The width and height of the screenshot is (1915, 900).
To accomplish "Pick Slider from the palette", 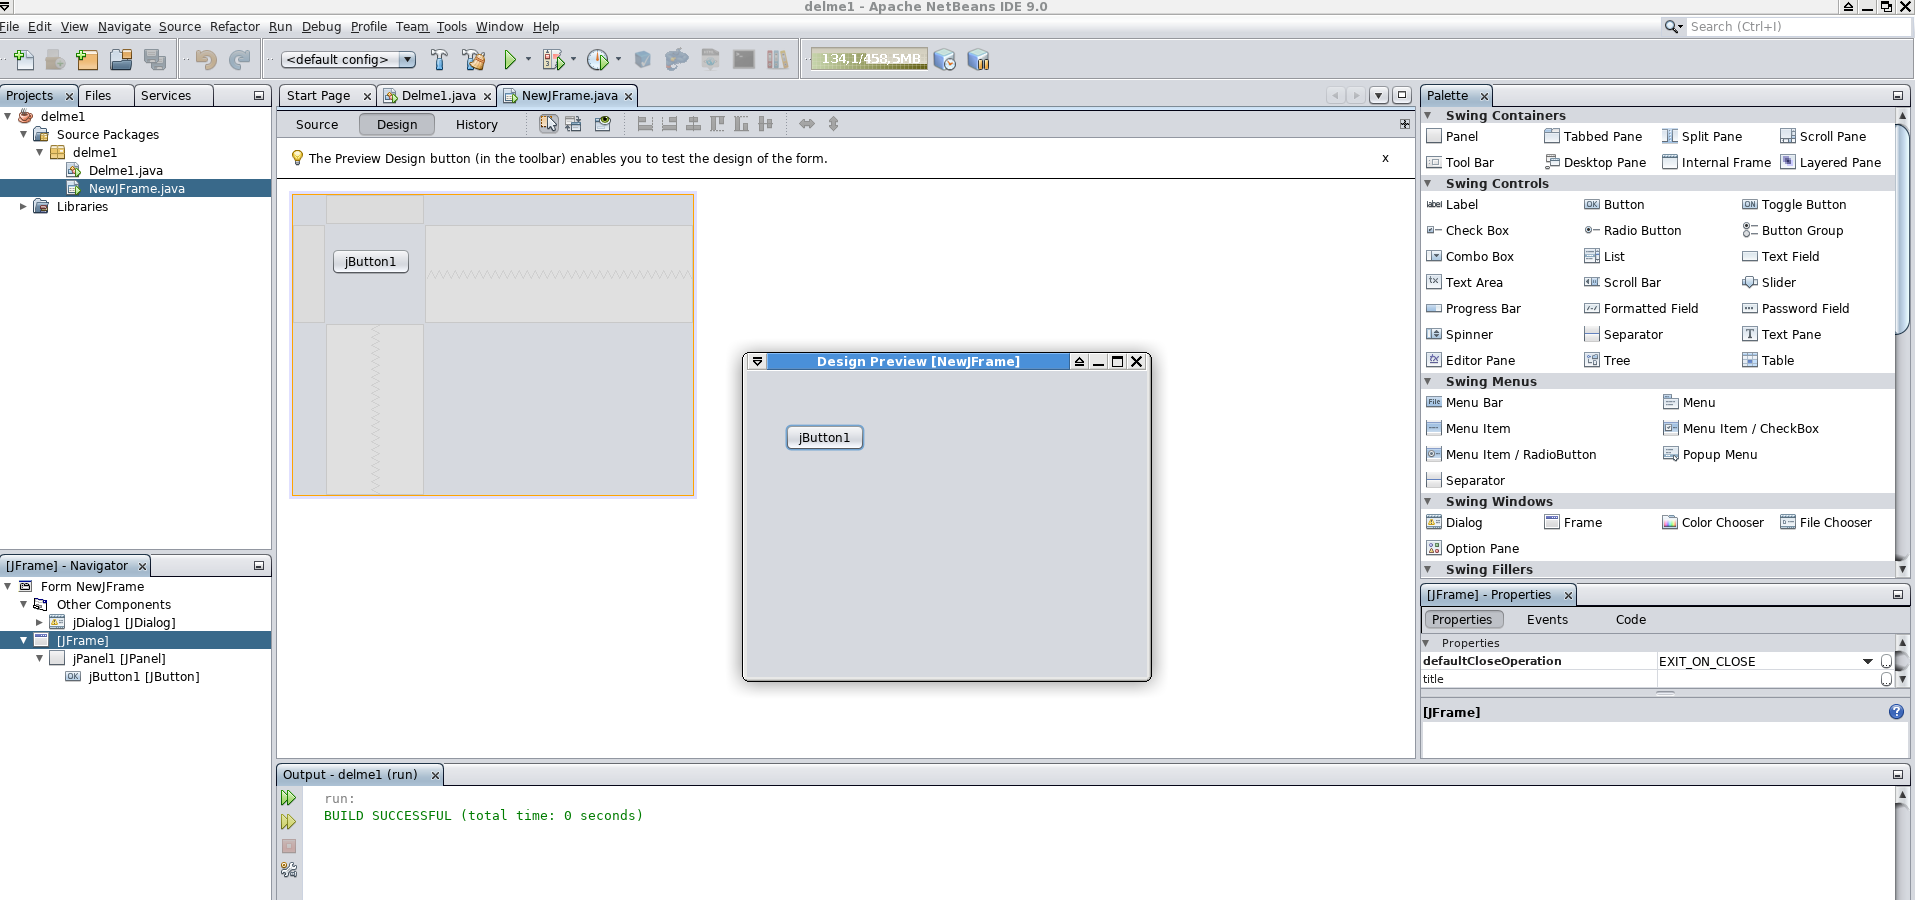I will (1768, 282).
